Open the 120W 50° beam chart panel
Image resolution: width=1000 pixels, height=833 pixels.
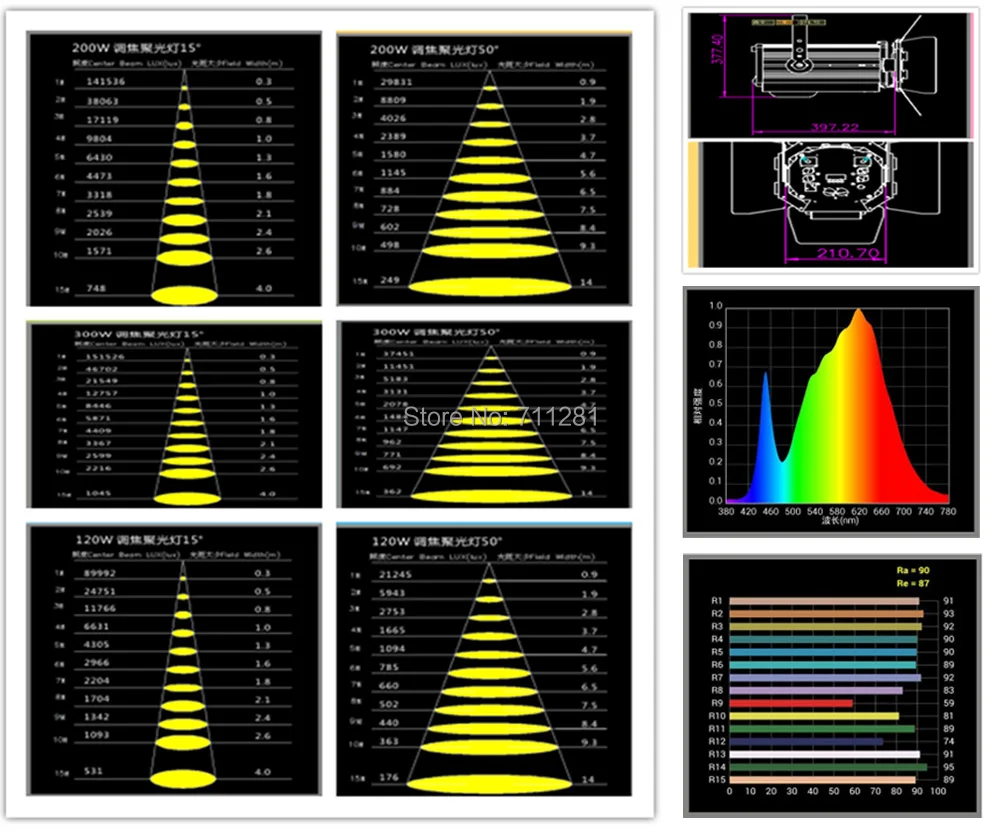click(484, 661)
